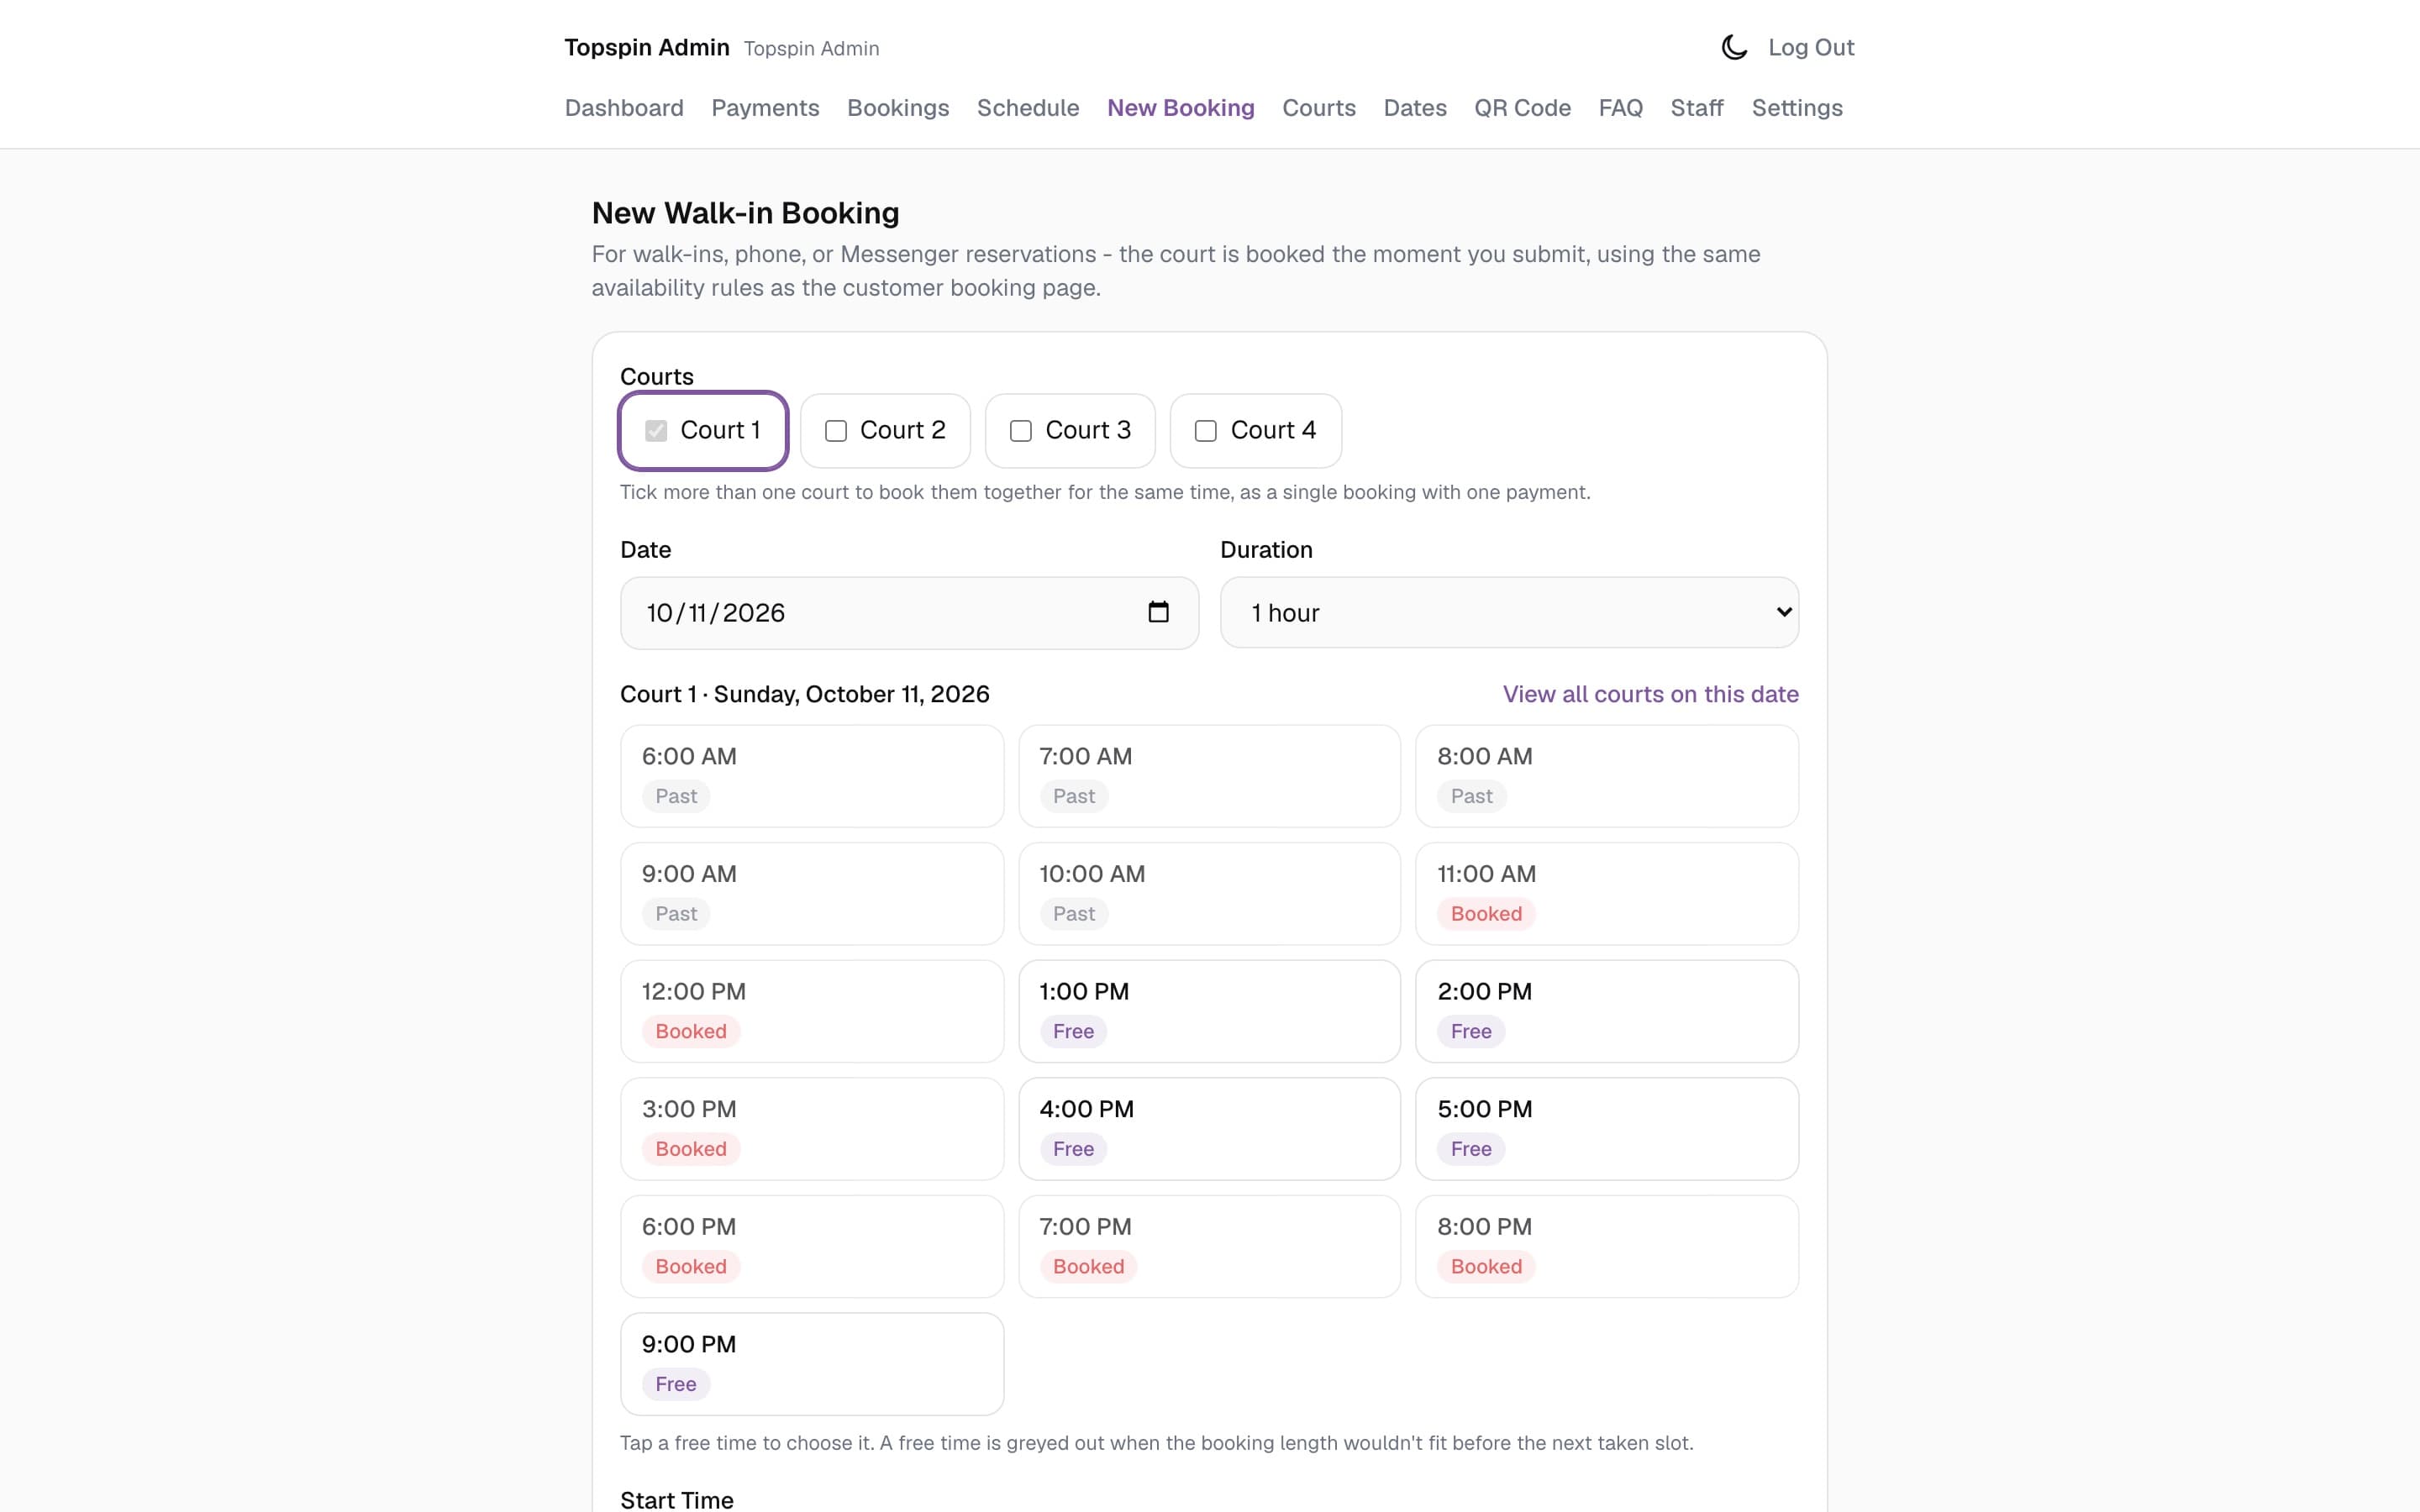Viewport: 2420px width, 1512px height.
Task: Click the 6:00 AM past slot
Action: coord(812,776)
